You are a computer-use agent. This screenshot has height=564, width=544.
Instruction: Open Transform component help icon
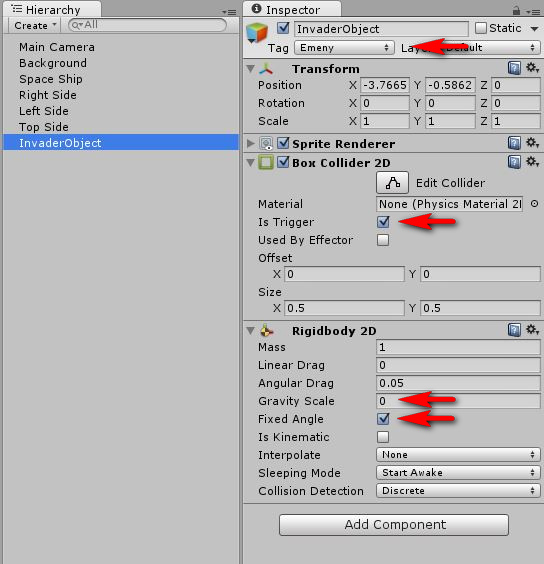click(514, 68)
